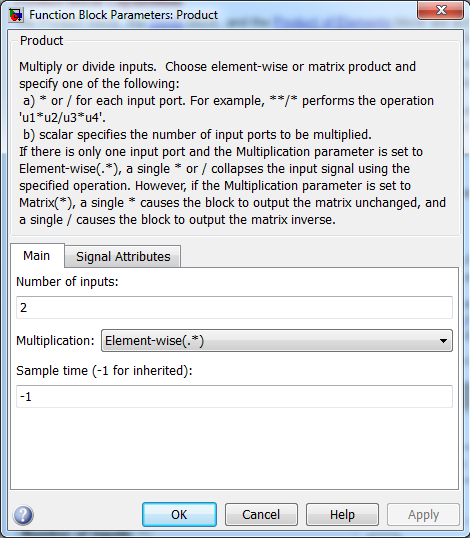Open the Multiplication dropdown arrow

coord(443,341)
